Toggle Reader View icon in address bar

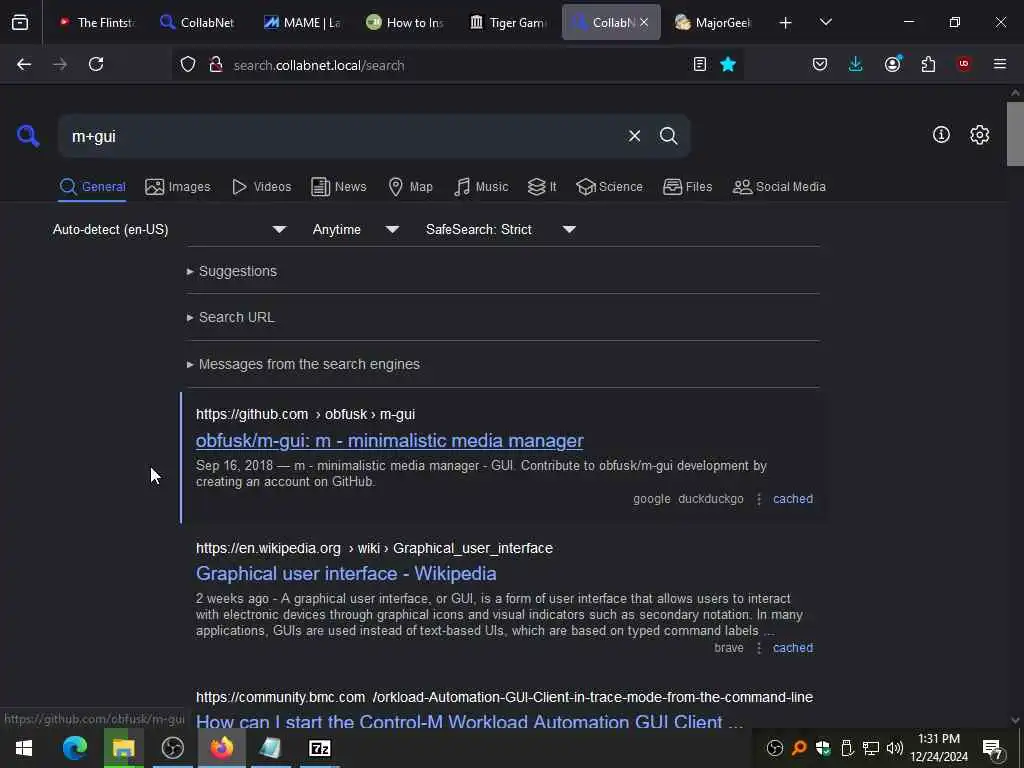point(699,64)
